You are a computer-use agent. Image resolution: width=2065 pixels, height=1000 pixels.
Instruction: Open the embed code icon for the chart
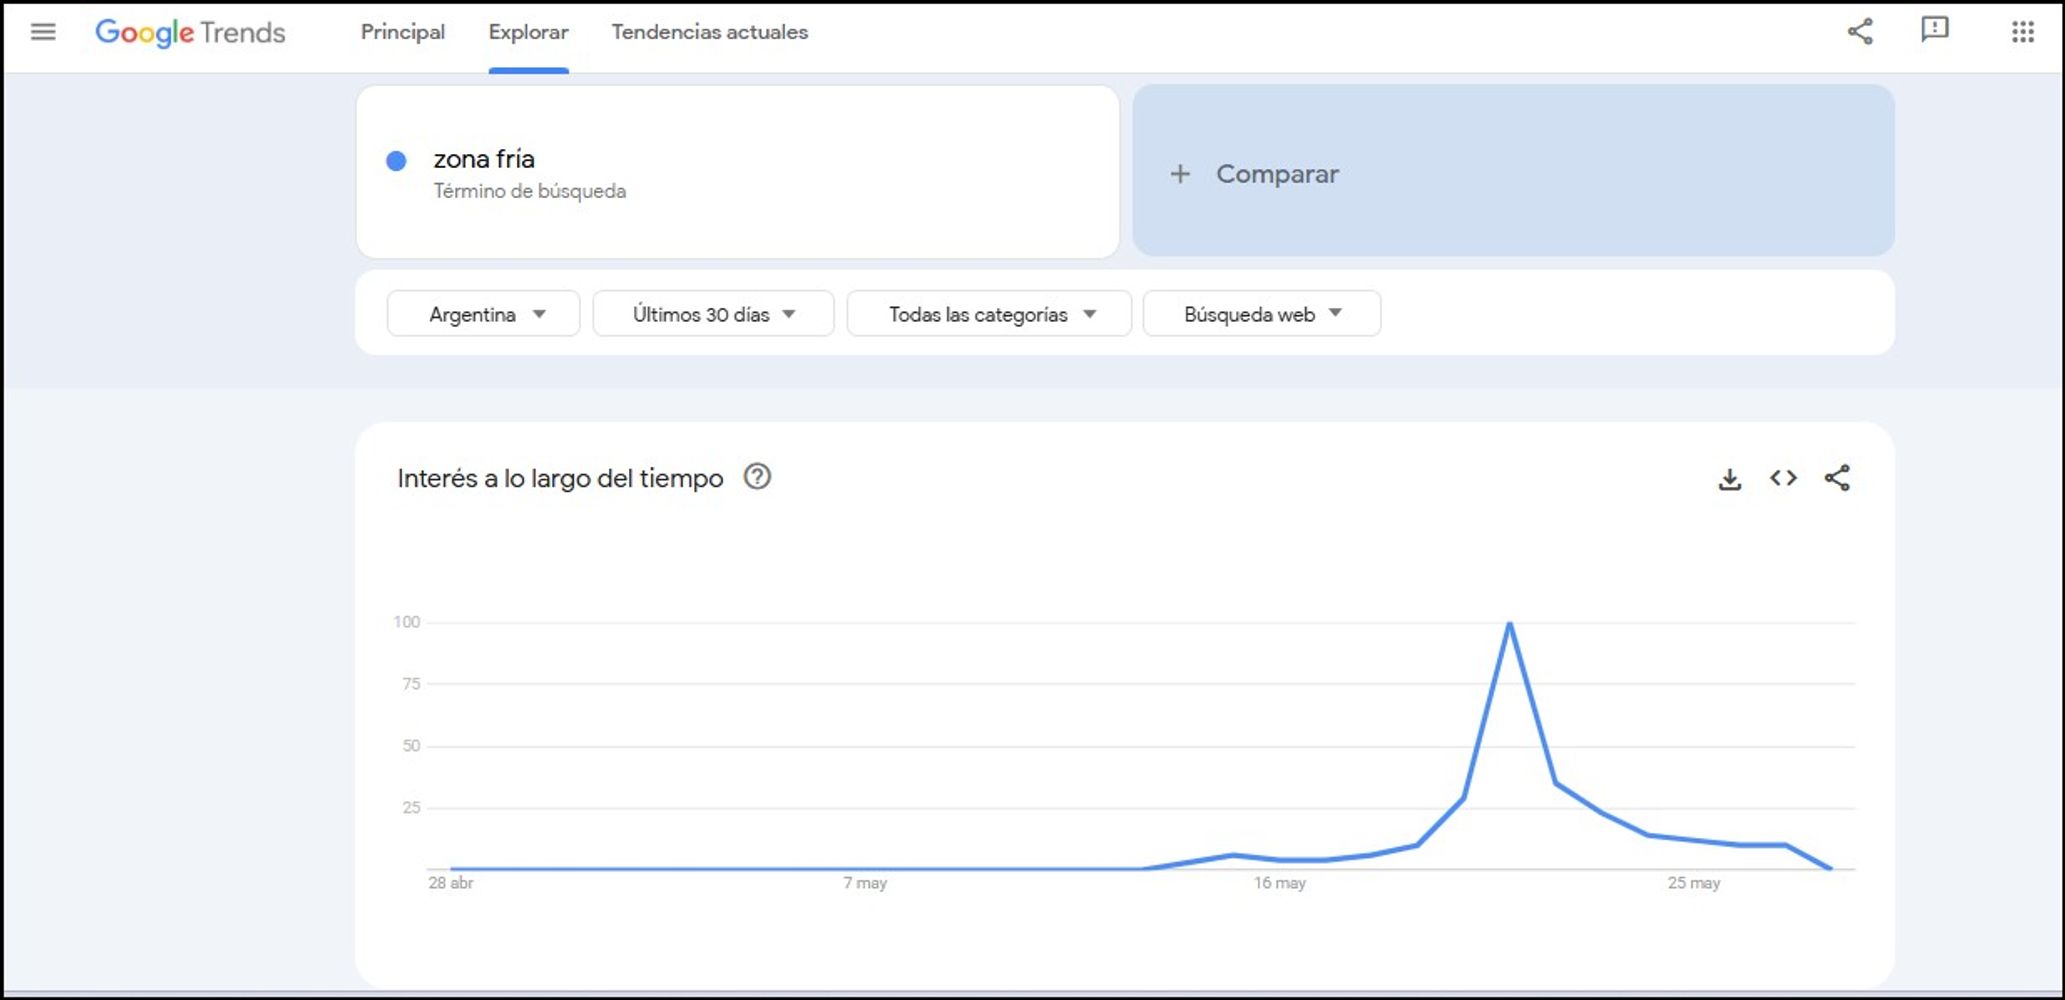pos(1783,478)
